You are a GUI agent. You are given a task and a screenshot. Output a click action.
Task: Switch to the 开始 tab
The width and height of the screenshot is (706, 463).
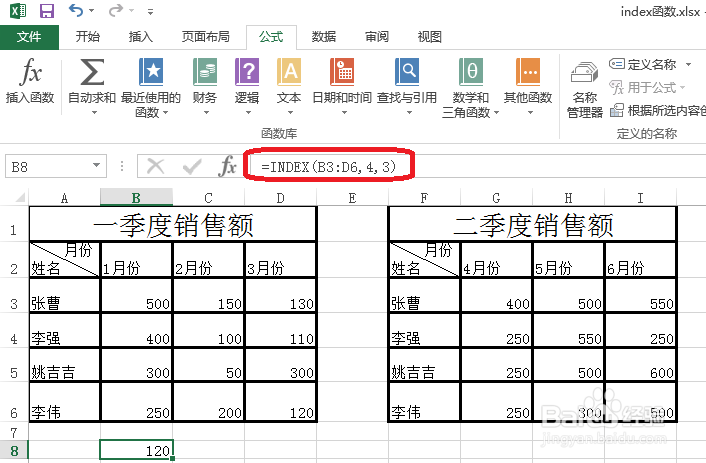(x=88, y=36)
